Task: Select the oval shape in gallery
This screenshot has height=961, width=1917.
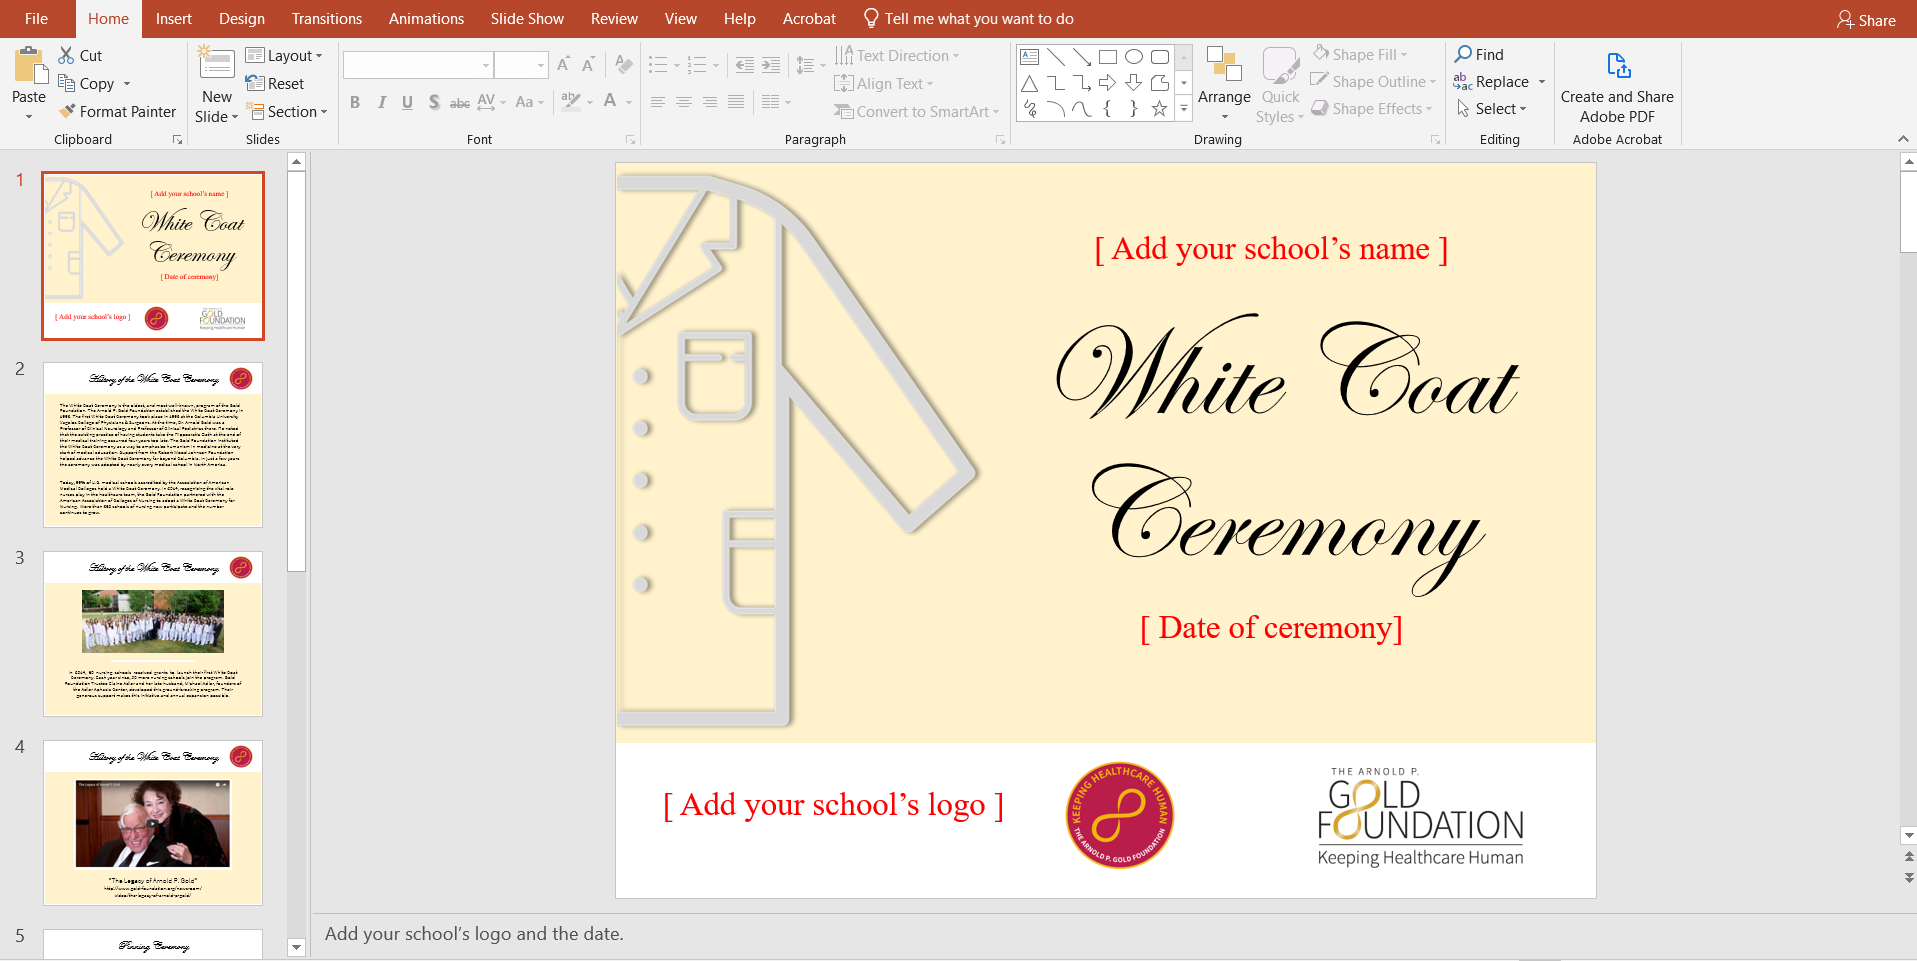Action: pyautogui.click(x=1133, y=57)
